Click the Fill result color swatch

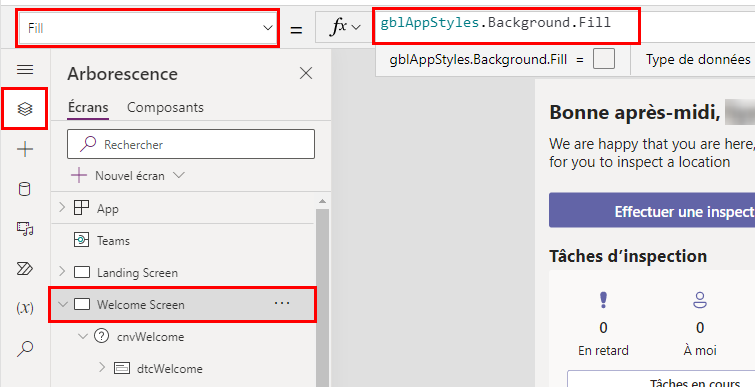(x=604, y=60)
